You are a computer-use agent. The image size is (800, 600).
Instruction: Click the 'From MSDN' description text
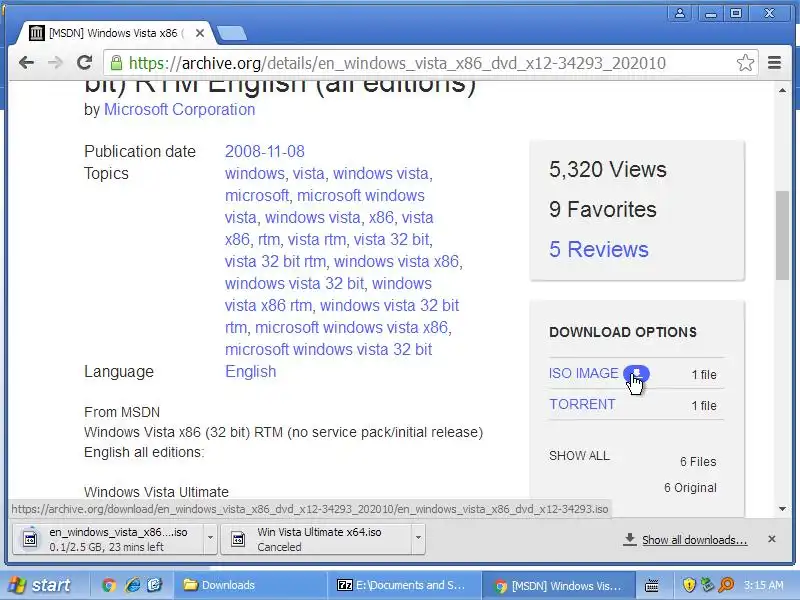click(x=122, y=412)
